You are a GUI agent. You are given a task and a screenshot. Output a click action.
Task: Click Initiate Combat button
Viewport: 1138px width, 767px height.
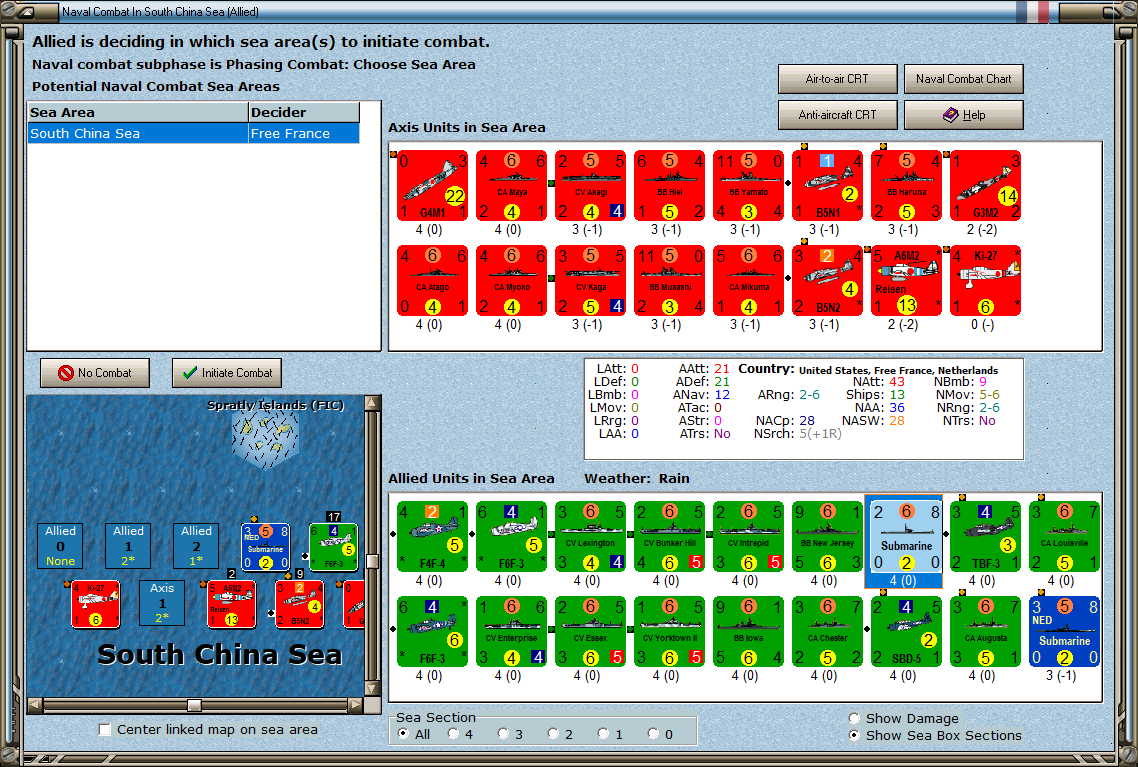(x=227, y=373)
